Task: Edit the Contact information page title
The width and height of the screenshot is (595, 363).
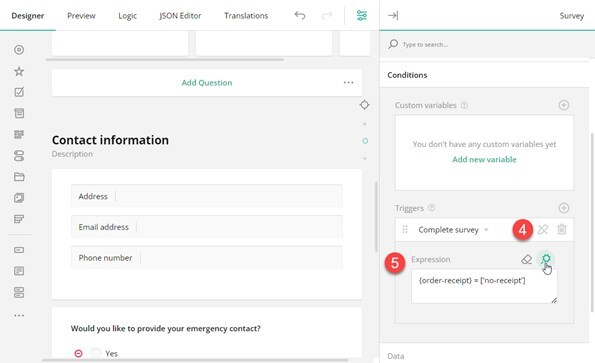Action: click(x=110, y=140)
